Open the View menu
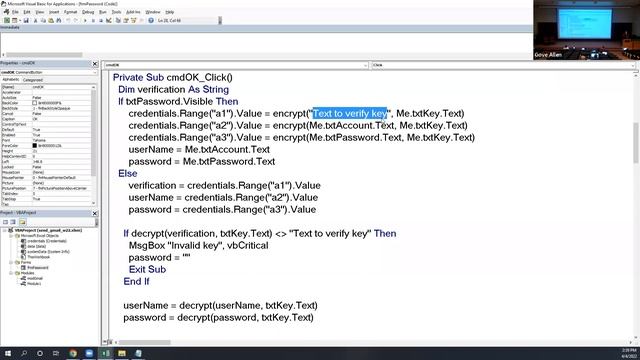640x360 pixels. click(x=40, y=12)
